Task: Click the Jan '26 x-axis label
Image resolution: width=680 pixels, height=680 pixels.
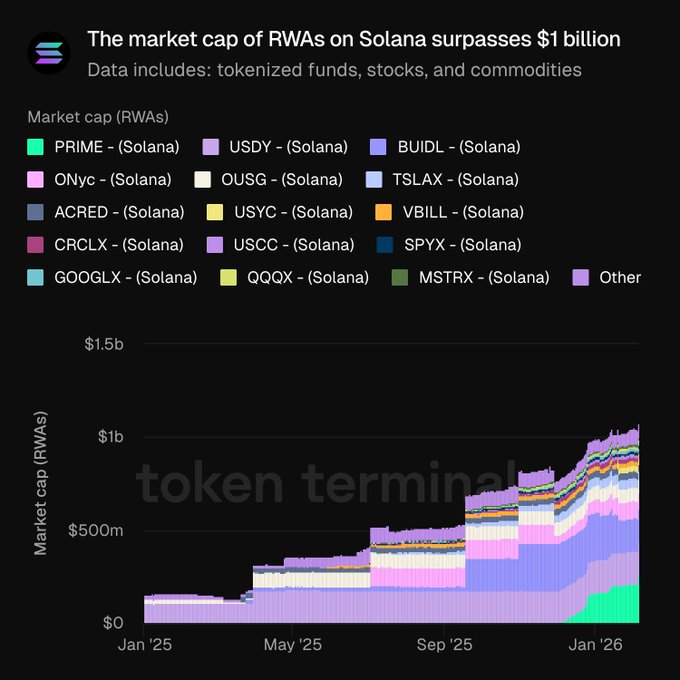Action: coord(596,645)
